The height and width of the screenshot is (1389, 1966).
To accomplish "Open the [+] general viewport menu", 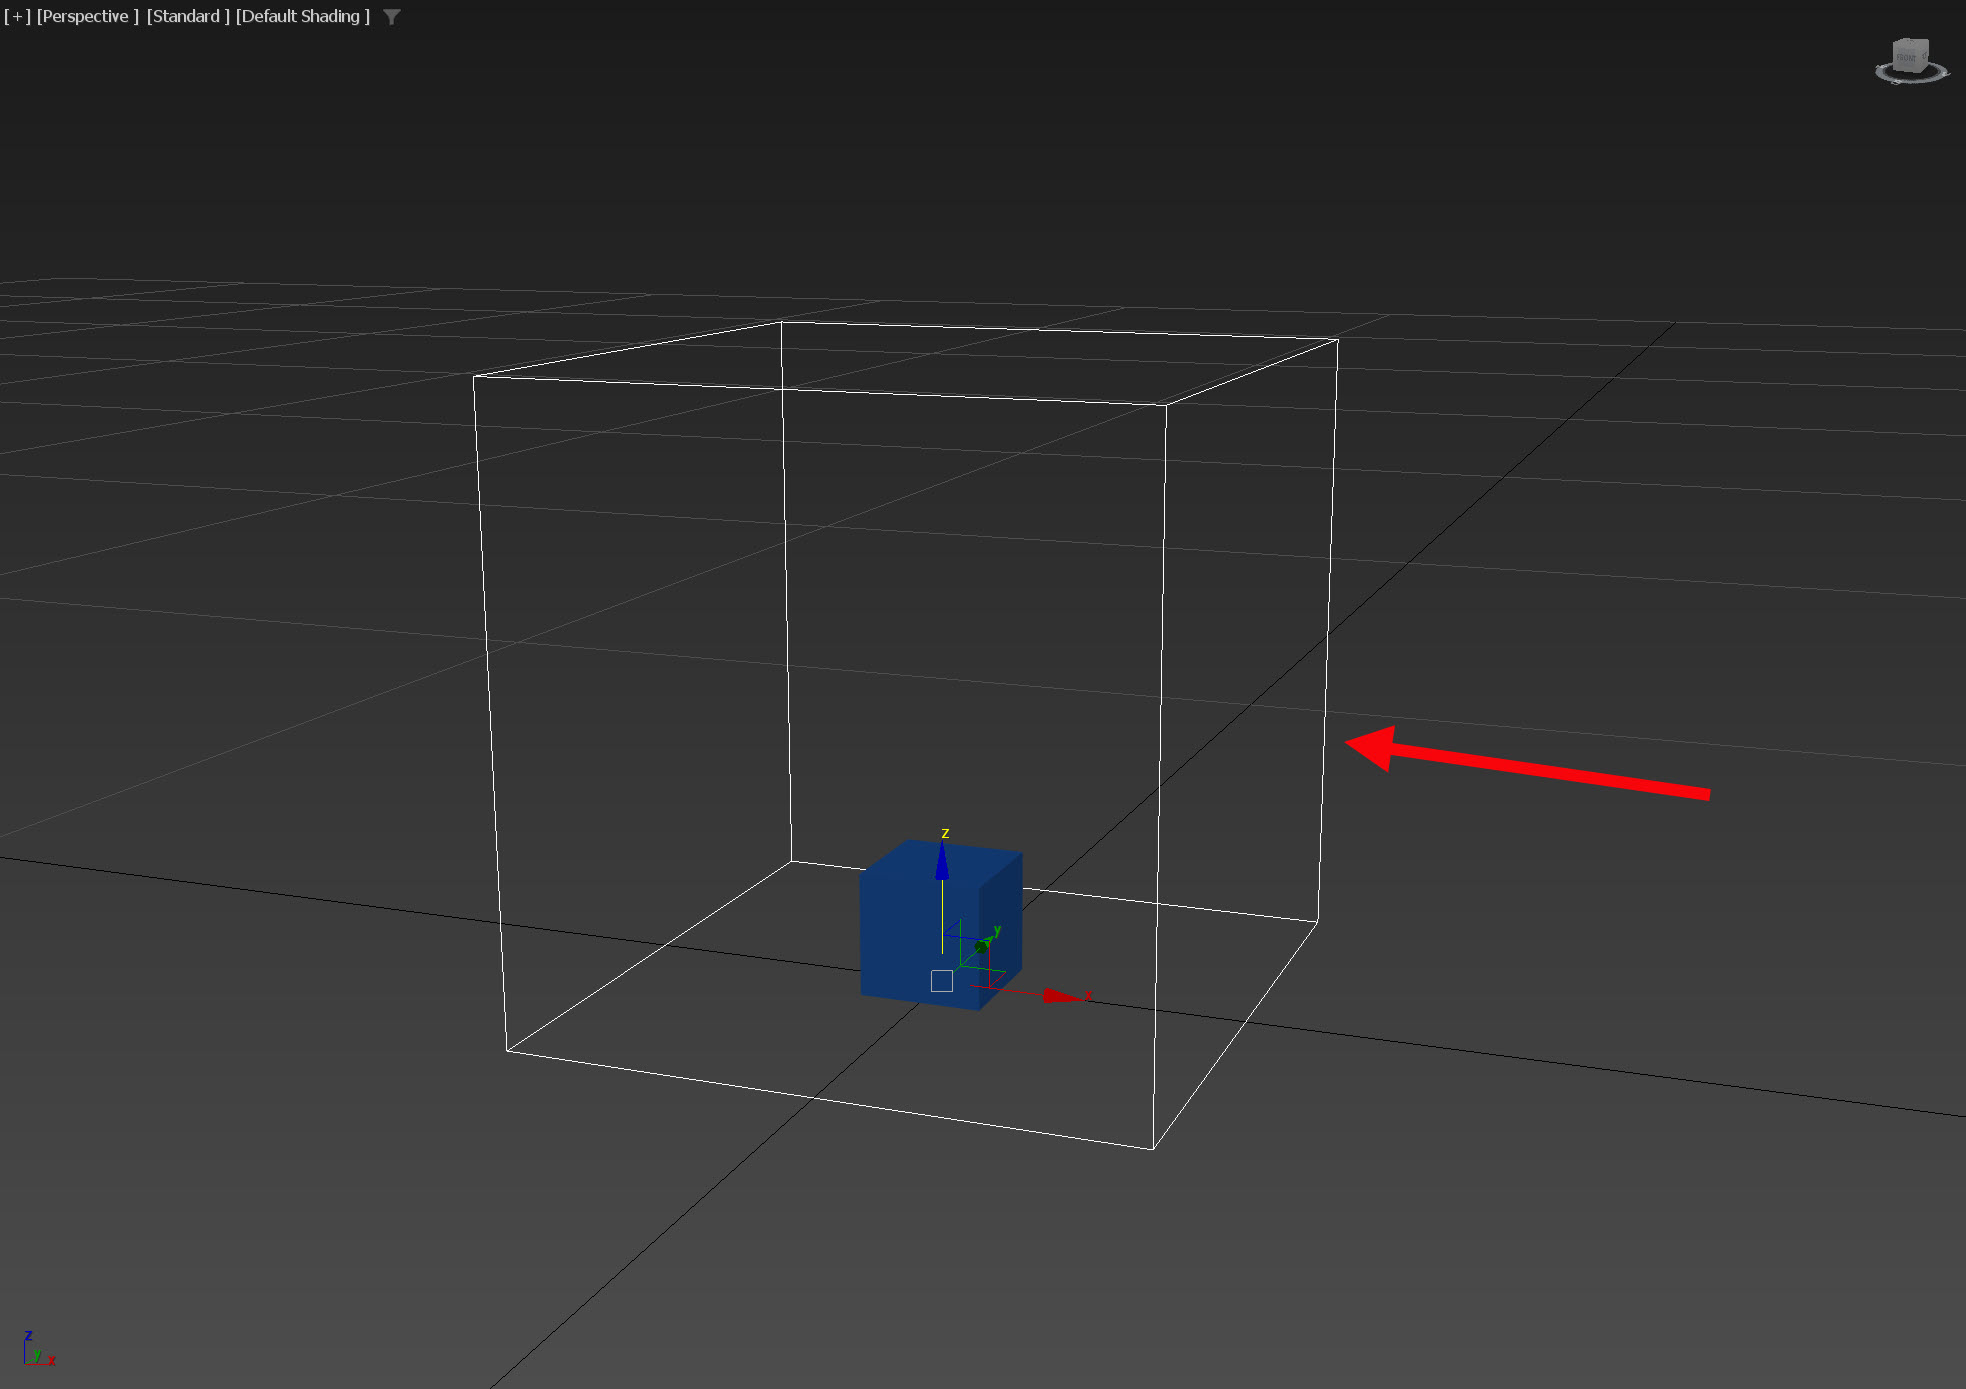I will (x=17, y=16).
